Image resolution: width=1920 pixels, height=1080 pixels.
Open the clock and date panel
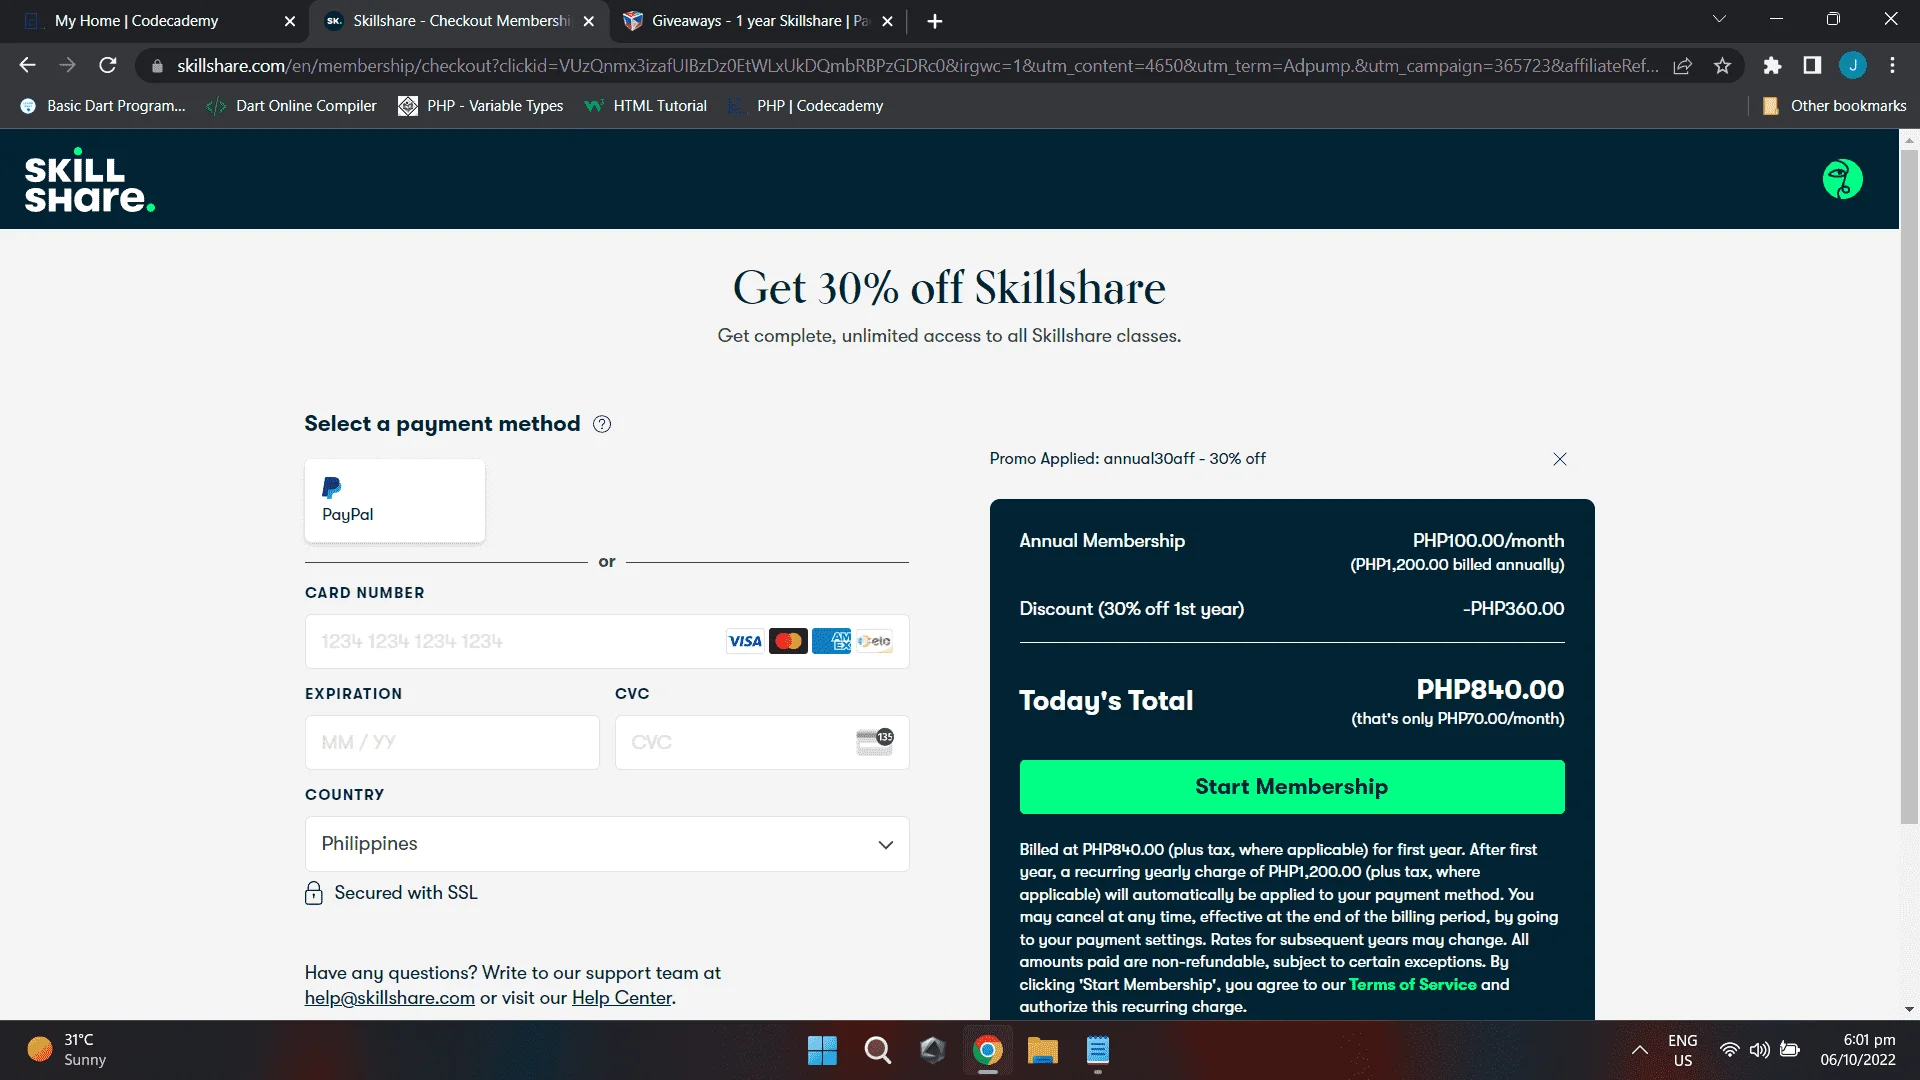1858,1050
